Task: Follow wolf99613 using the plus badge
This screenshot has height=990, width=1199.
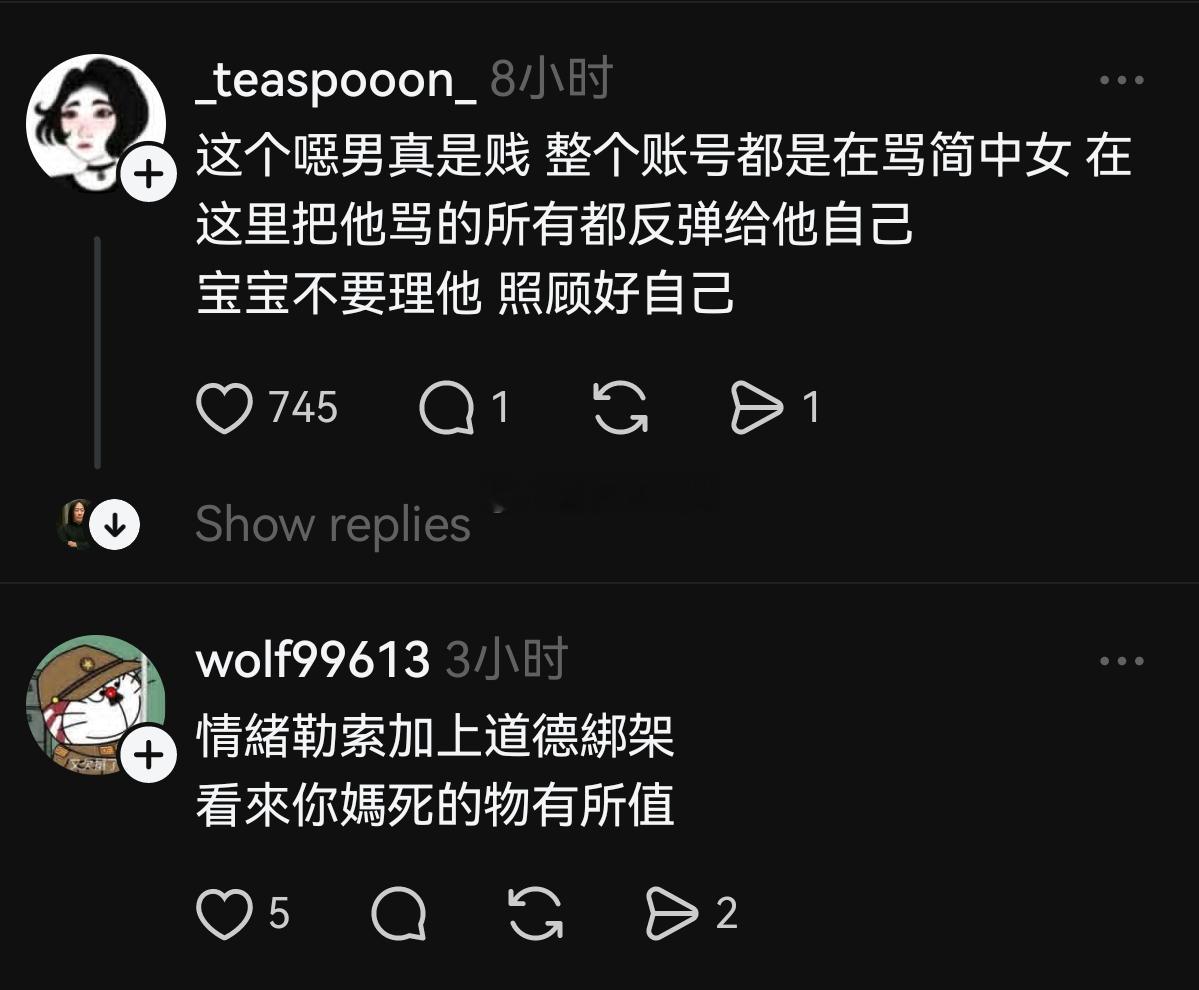Action: 148,755
